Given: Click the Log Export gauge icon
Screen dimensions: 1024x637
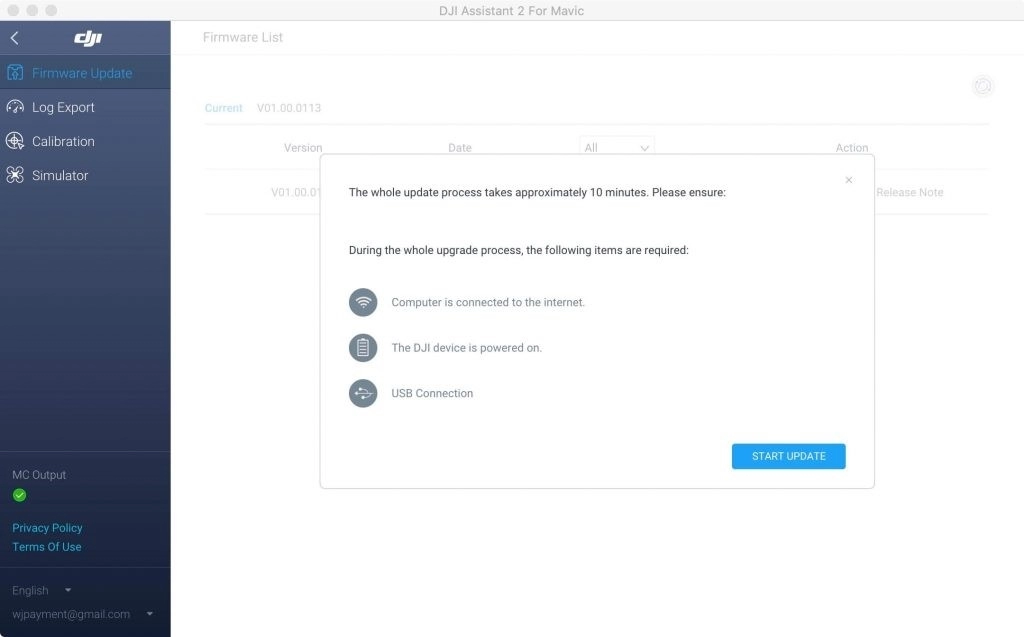Looking at the screenshot, I should point(15,107).
